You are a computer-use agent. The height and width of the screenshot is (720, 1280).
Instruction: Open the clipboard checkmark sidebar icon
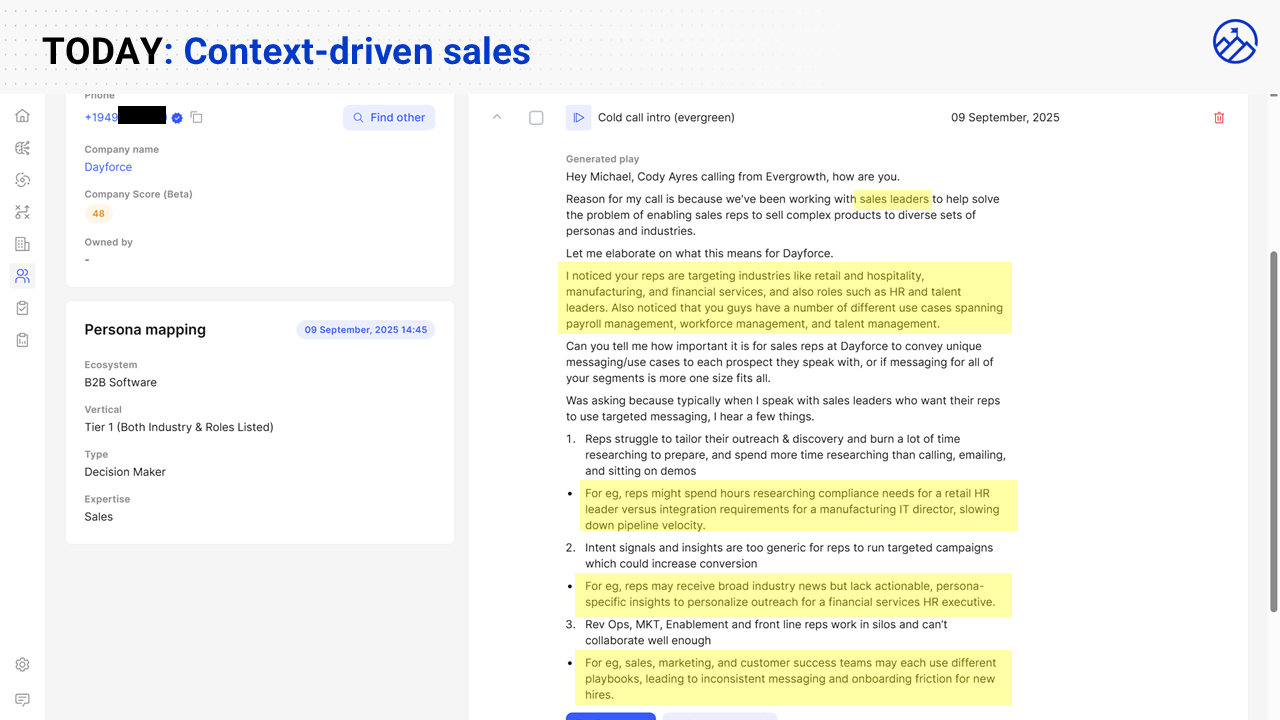[22, 308]
